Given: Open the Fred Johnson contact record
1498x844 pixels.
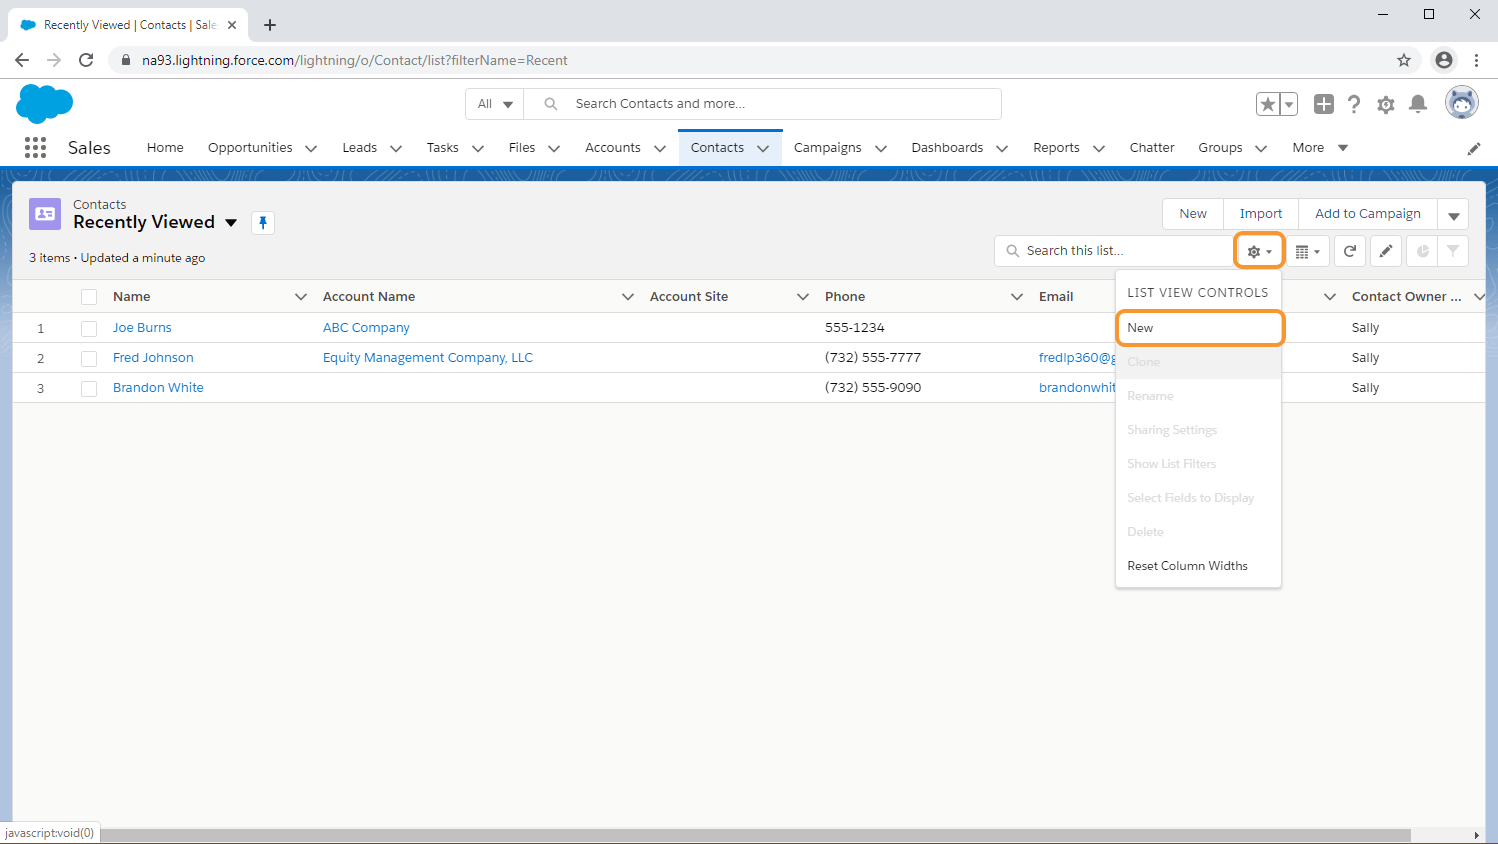Looking at the screenshot, I should click(153, 357).
